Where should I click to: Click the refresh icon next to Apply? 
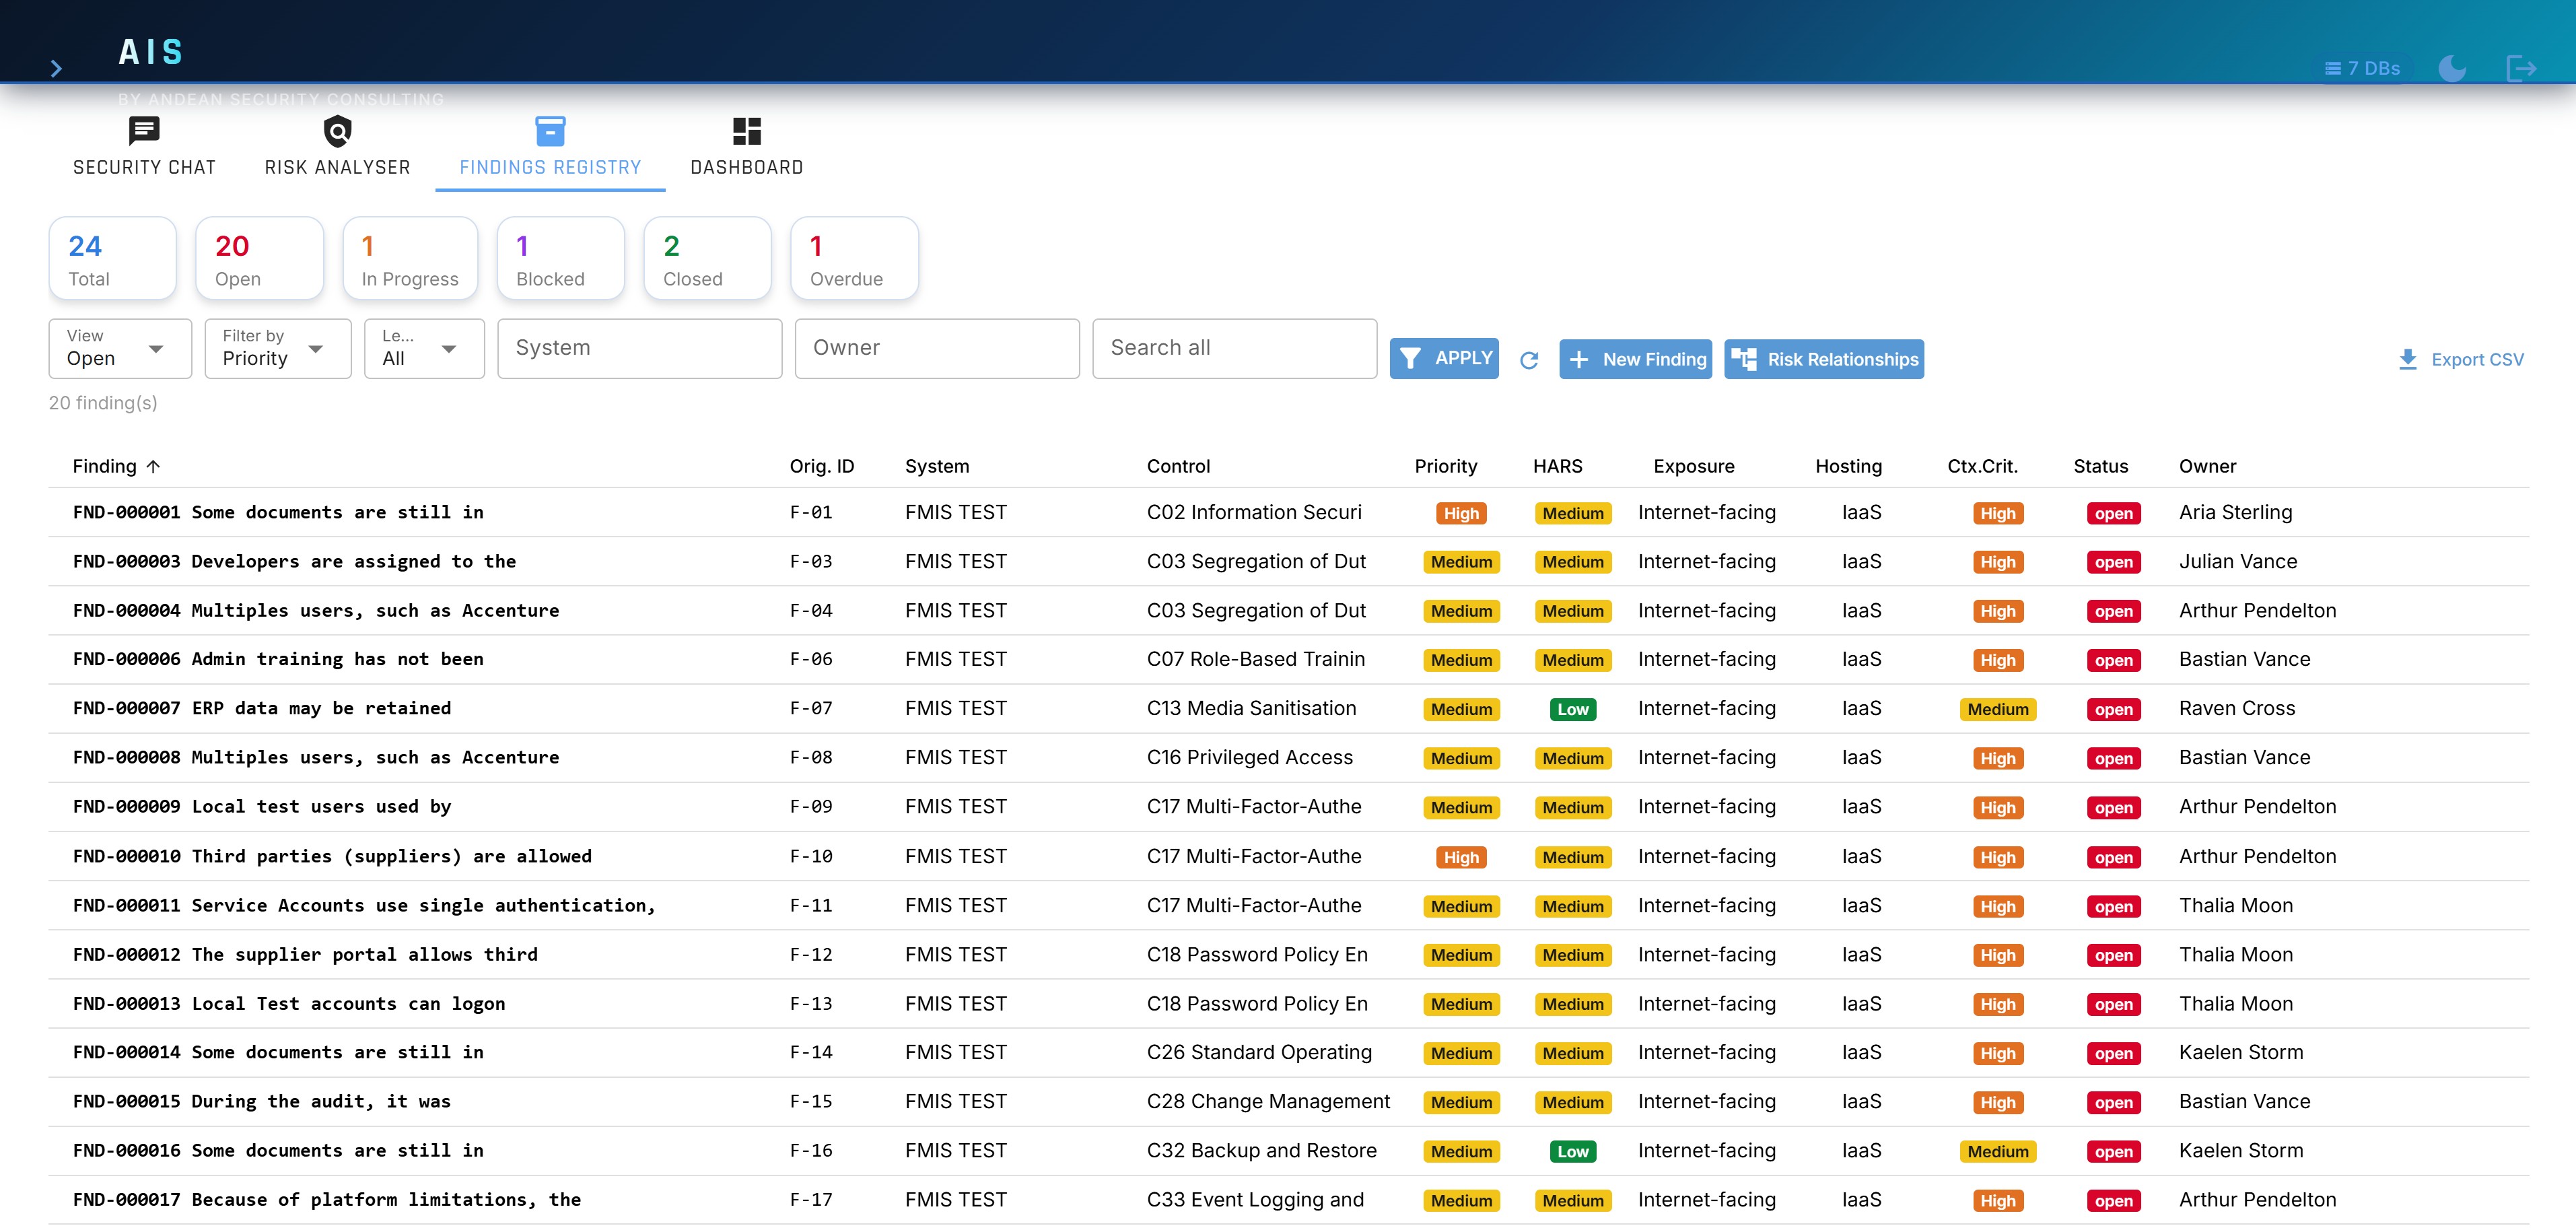click(x=1529, y=360)
